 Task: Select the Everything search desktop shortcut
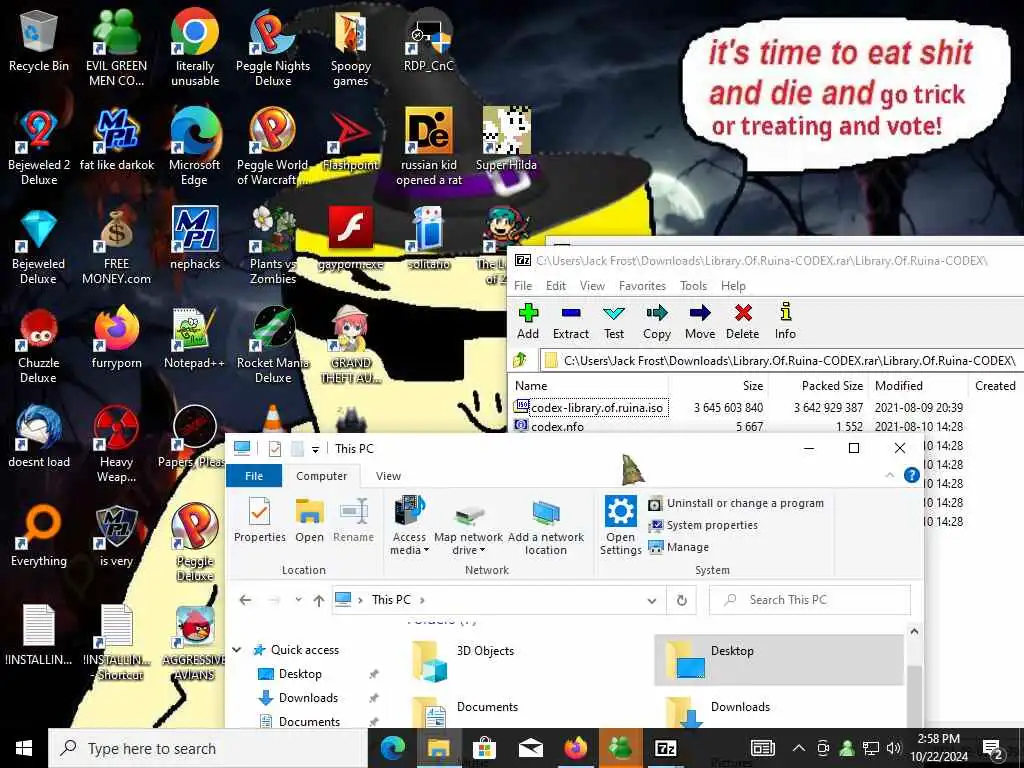click(39, 536)
